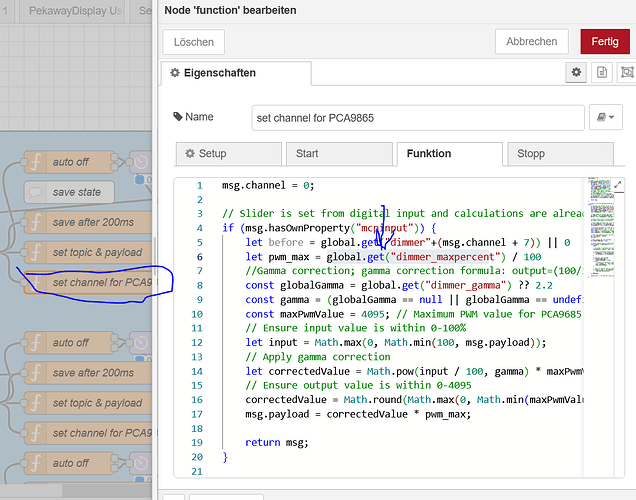Switch to the Start tab
636x500 pixels.
tap(337, 154)
